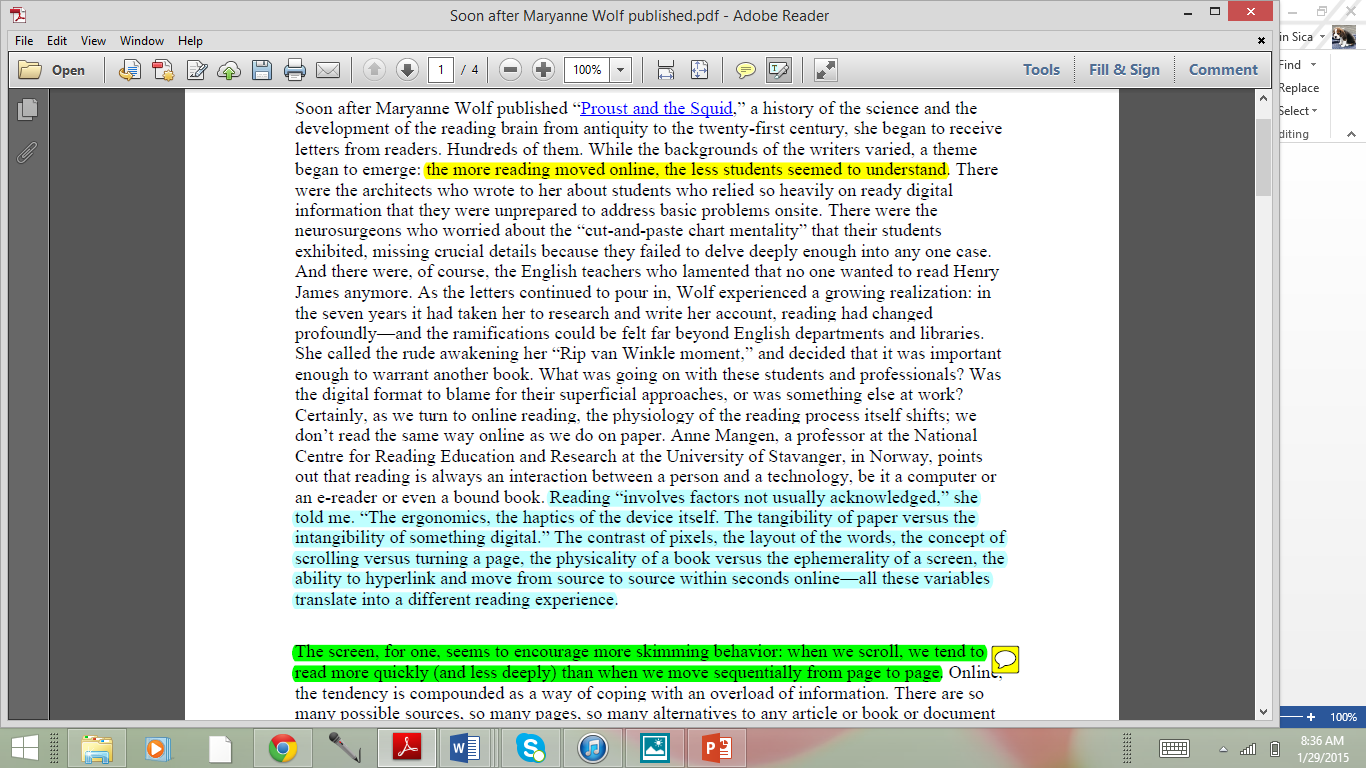Open the Help menu
Image resolution: width=1366 pixels, height=768 pixels.
pyautogui.click(x=190, y=41)
